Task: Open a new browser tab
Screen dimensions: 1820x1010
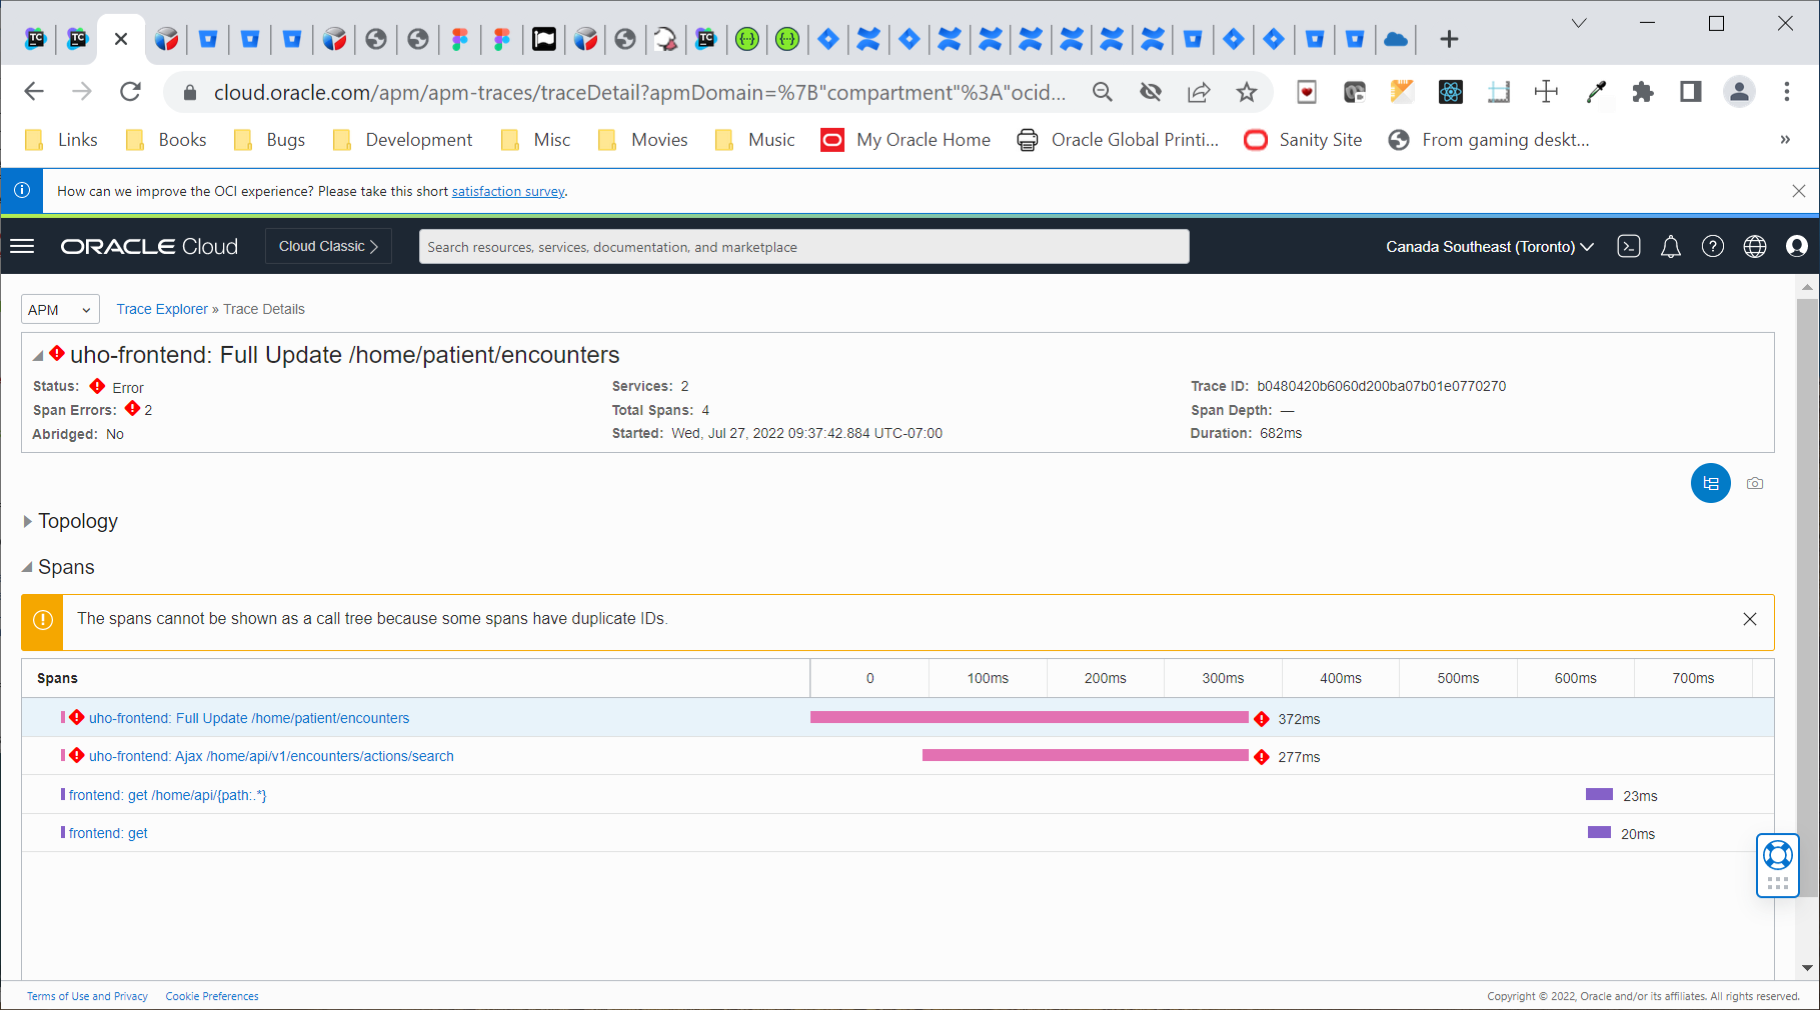Action: tap(1449, 39)
